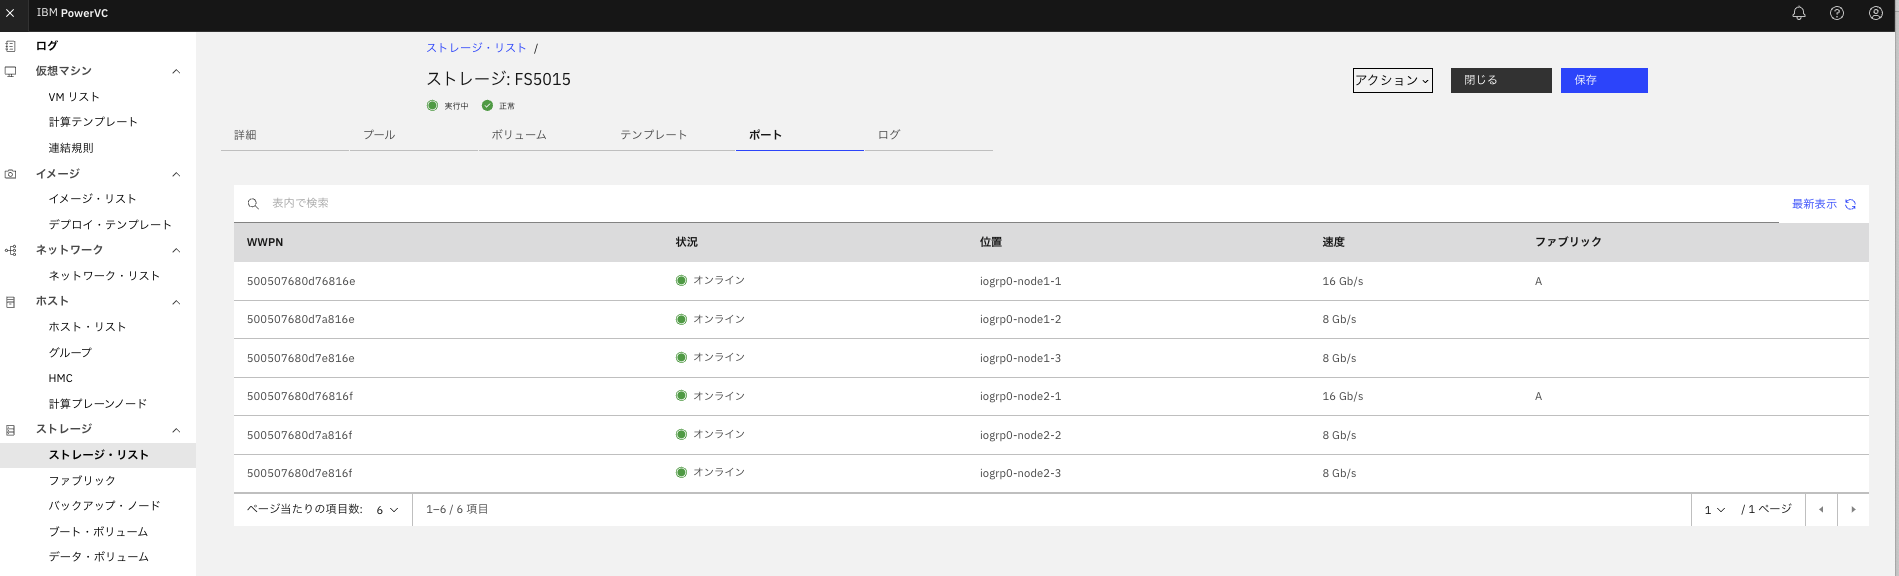Viewport: 1899px width, 576px height.
Task: Click WWPN cell 500507680d7a816e
Action: point(301,320)
